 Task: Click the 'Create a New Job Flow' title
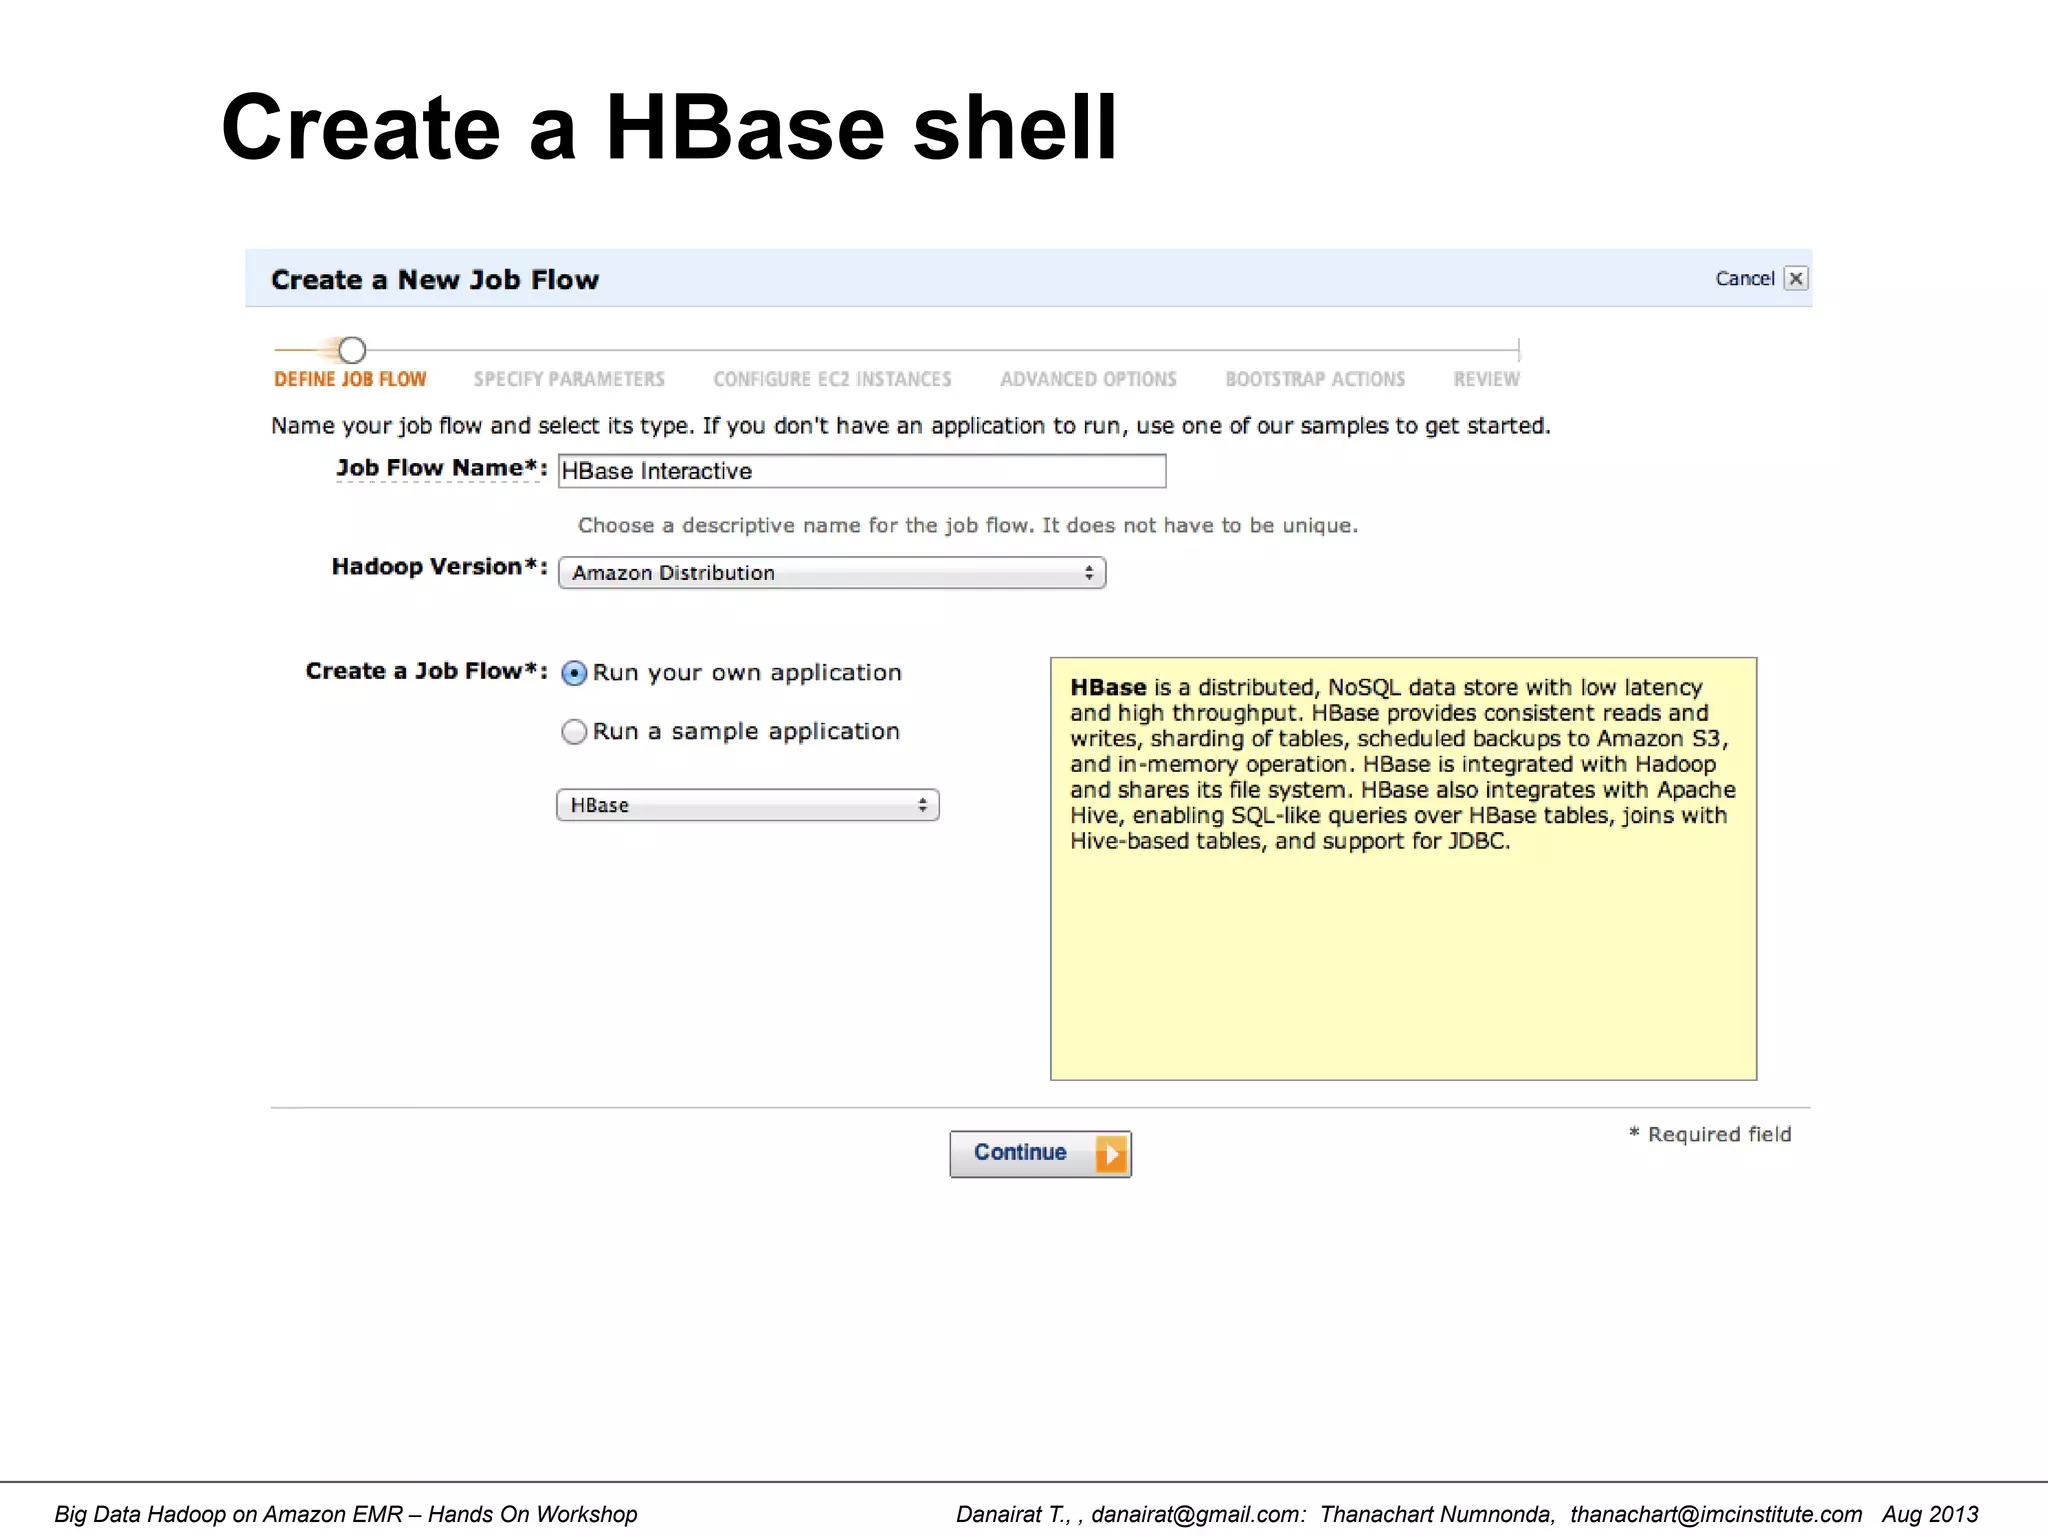point(435,279)
